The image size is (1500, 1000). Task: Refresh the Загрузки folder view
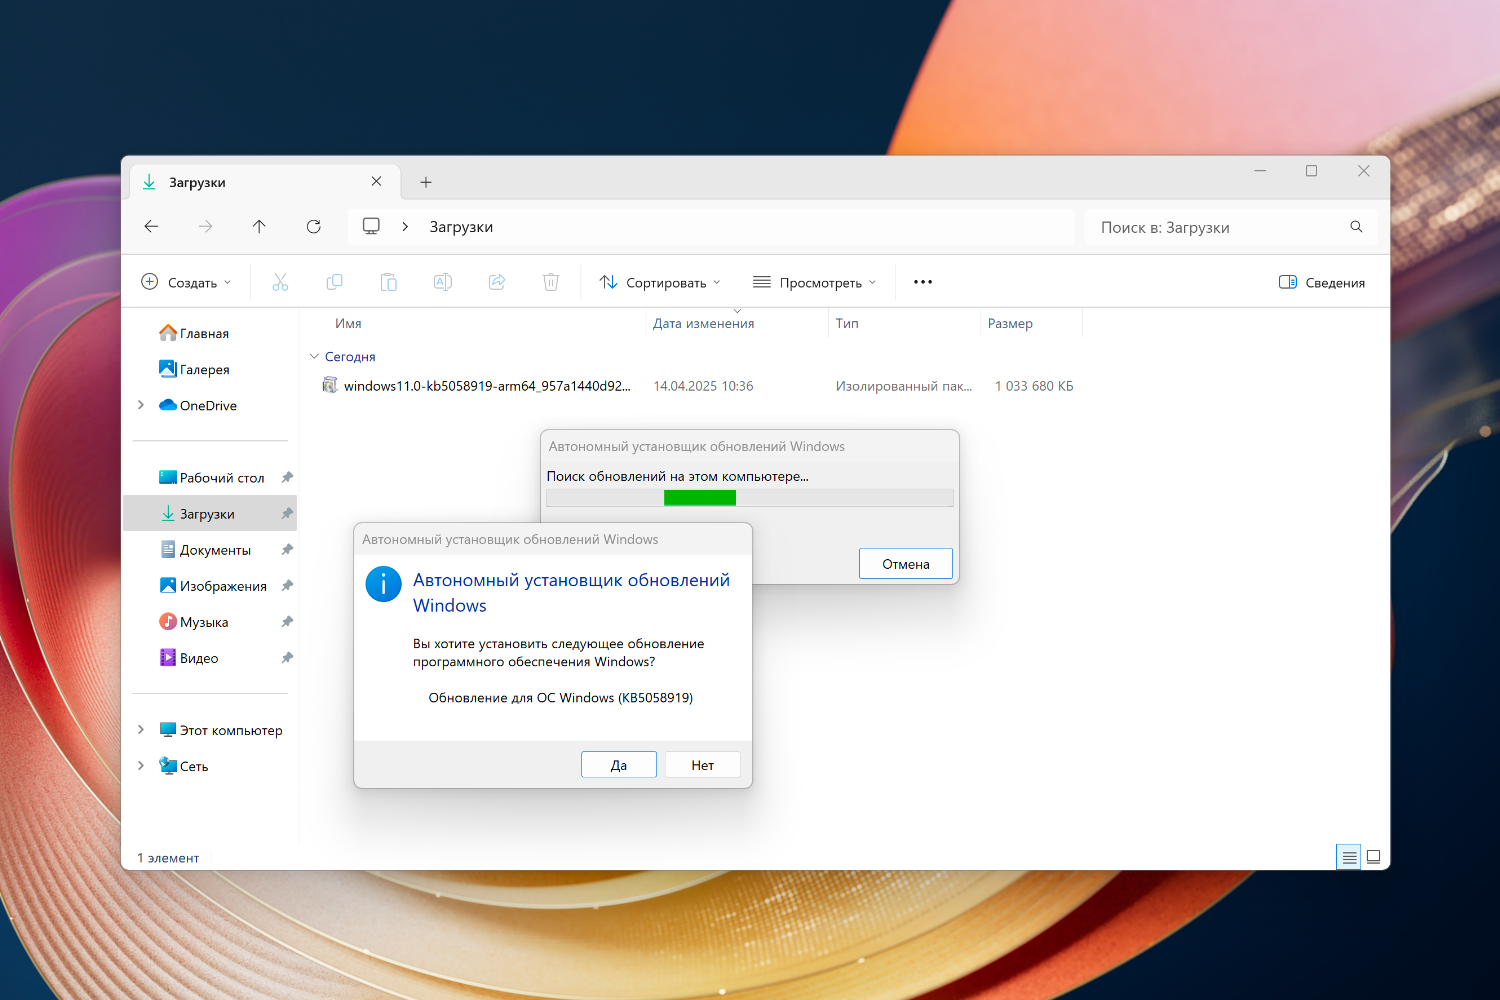point(313,227)
